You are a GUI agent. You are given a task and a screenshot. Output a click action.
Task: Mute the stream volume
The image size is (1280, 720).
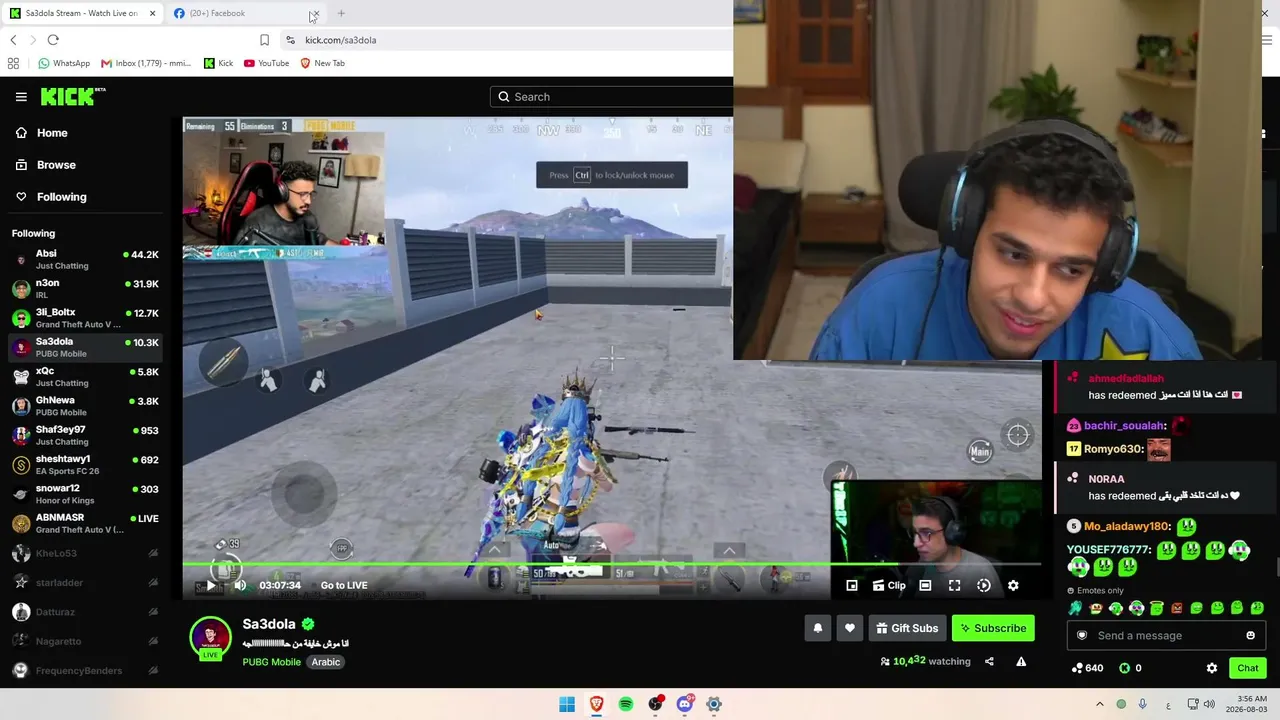pos(240,586)
